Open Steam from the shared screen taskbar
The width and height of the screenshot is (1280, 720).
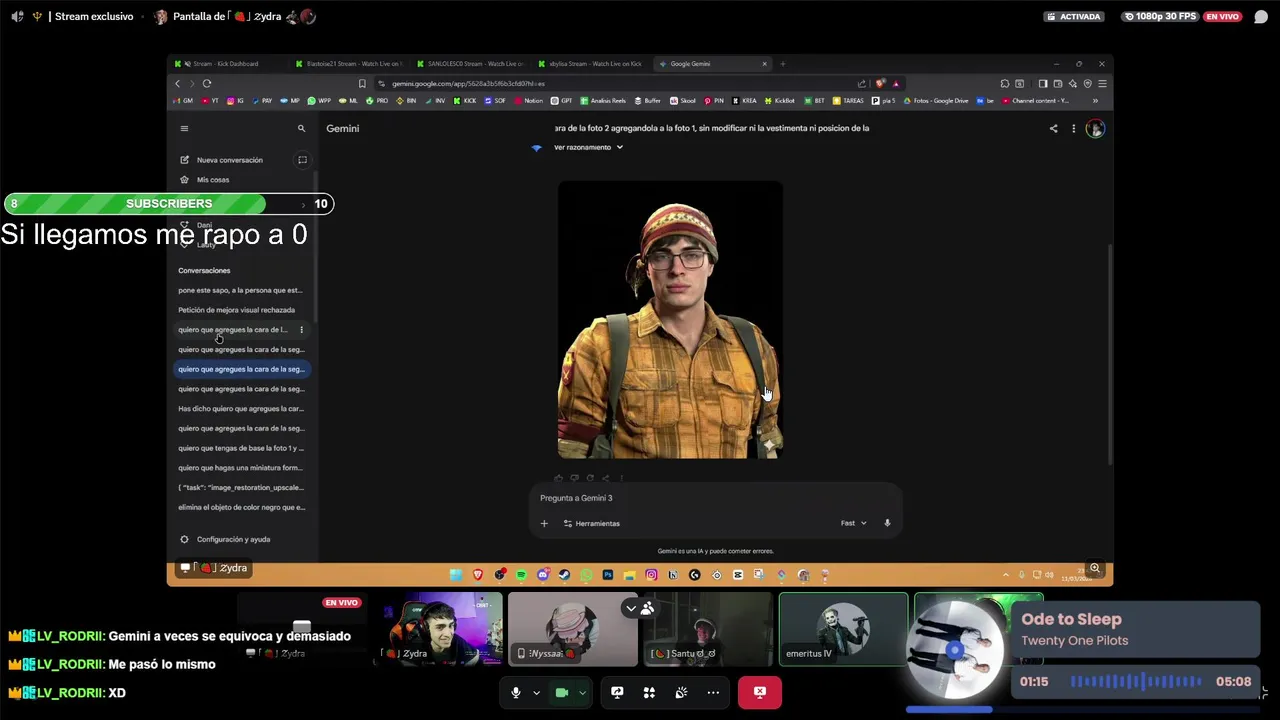(564, 575)
